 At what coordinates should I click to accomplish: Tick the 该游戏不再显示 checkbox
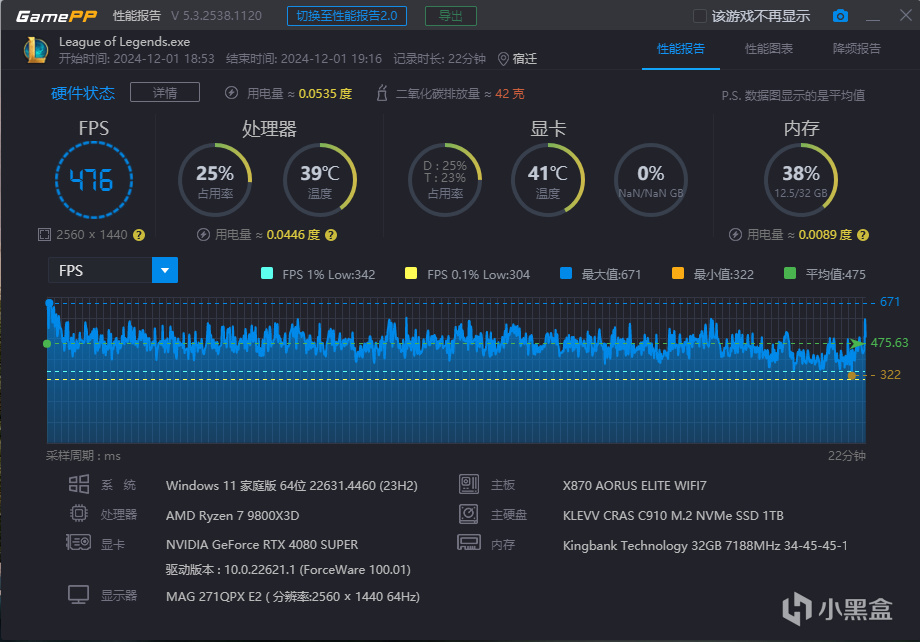click(699, 16)
